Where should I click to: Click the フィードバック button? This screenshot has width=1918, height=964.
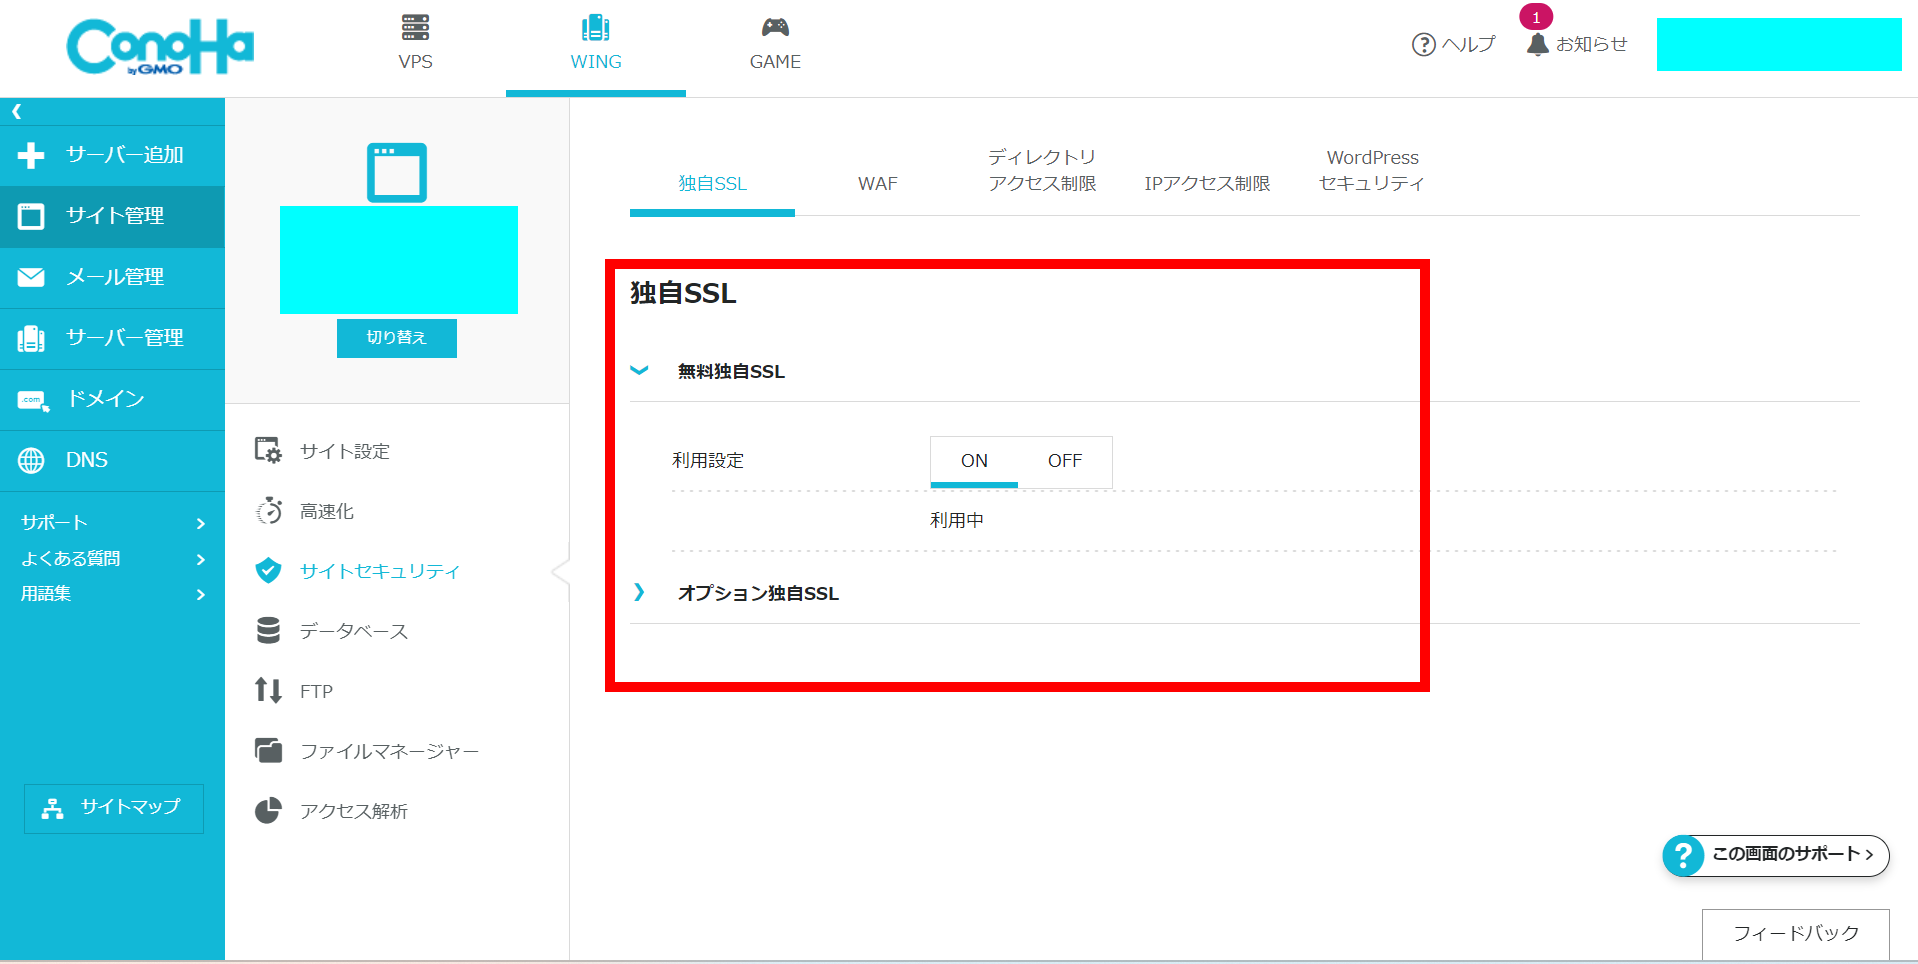[x=1796, y=933]
